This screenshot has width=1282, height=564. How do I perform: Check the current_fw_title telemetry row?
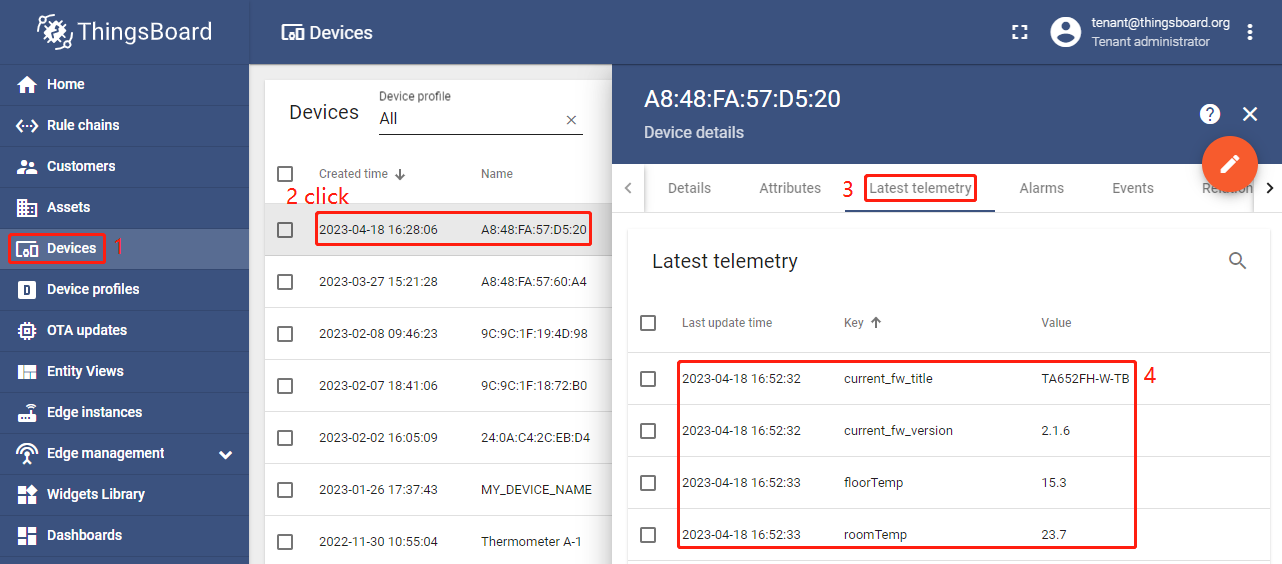648,379
